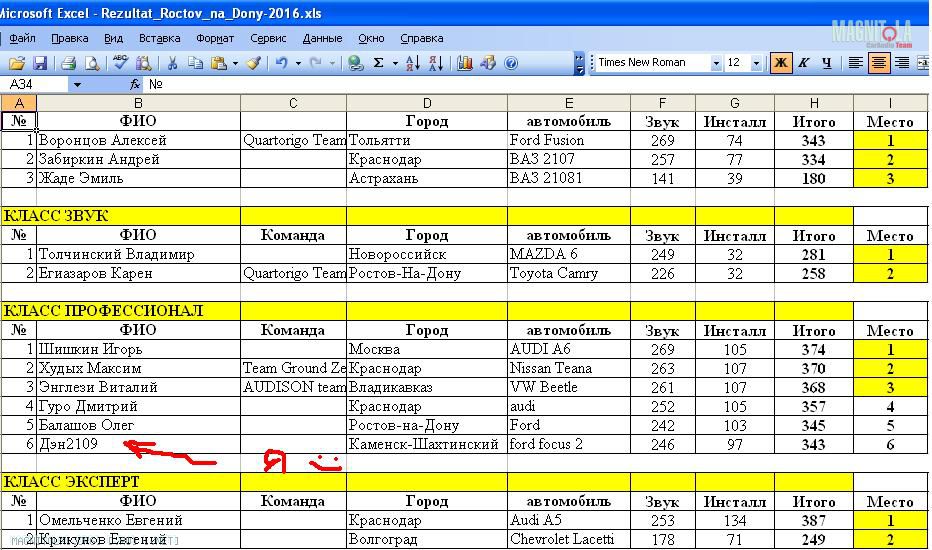Viewport: 932px width, 550px height.
Task: Click the Cut scissors icon
Action: [x=172, y=63]
